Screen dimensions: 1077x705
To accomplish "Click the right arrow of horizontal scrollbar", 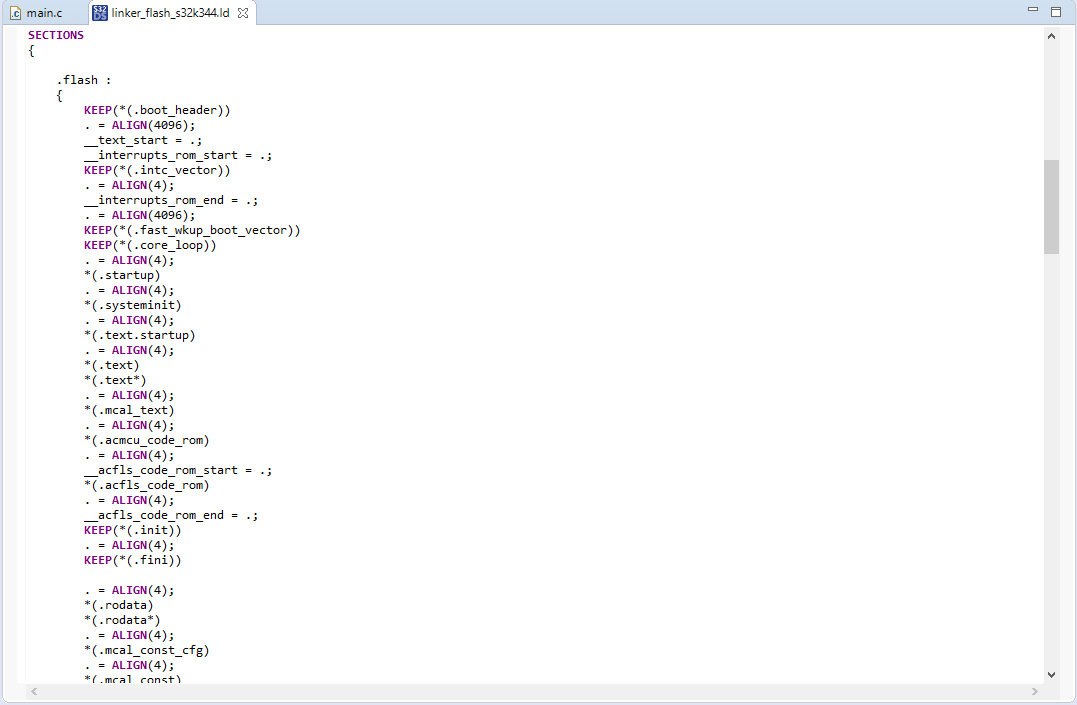I will click(x=1035, y=691).
